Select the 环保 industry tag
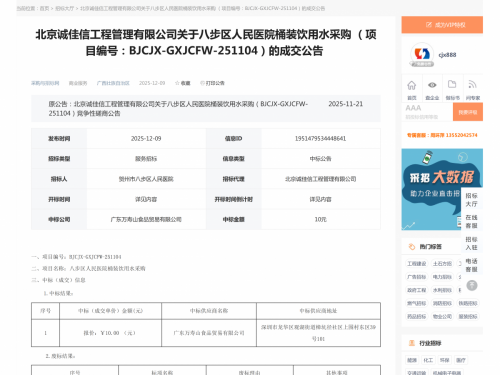 click(444, 360)
